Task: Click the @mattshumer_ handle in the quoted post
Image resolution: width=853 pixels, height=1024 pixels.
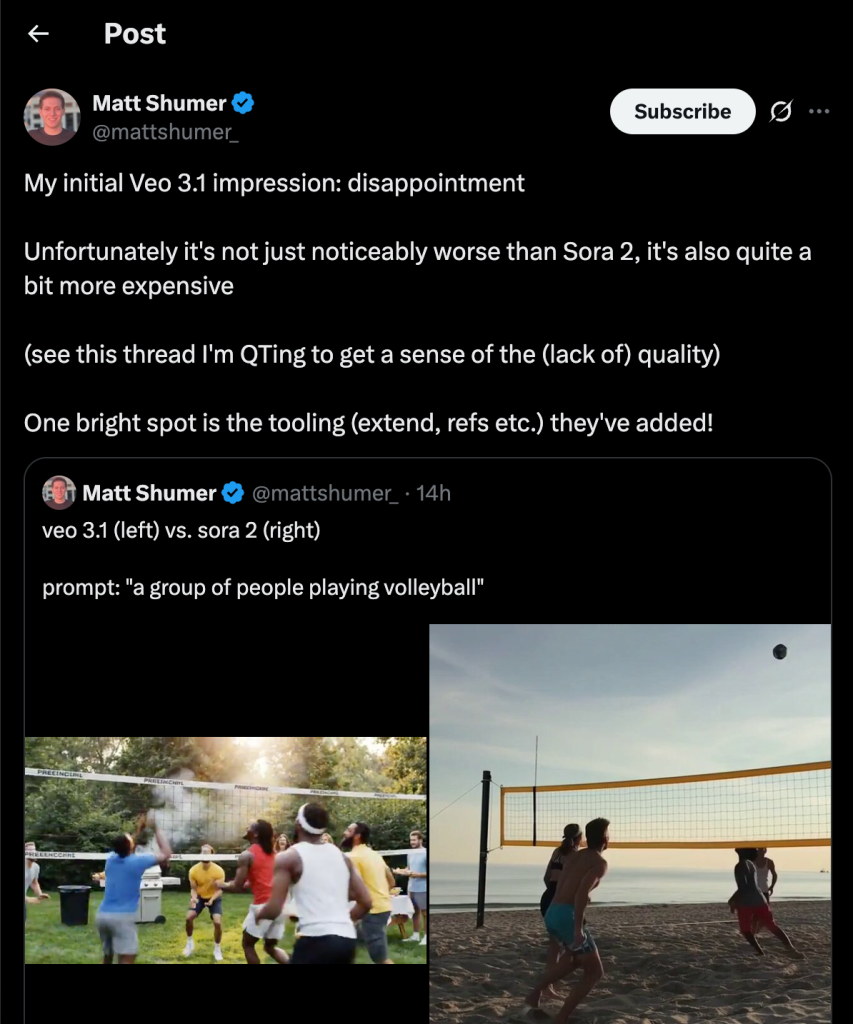Action: 325,493
